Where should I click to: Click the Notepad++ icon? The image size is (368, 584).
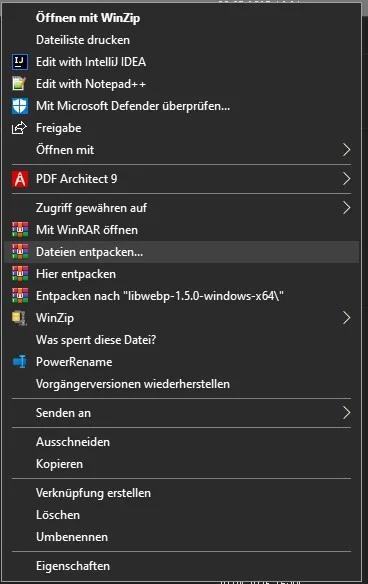[x=20, y=84]
